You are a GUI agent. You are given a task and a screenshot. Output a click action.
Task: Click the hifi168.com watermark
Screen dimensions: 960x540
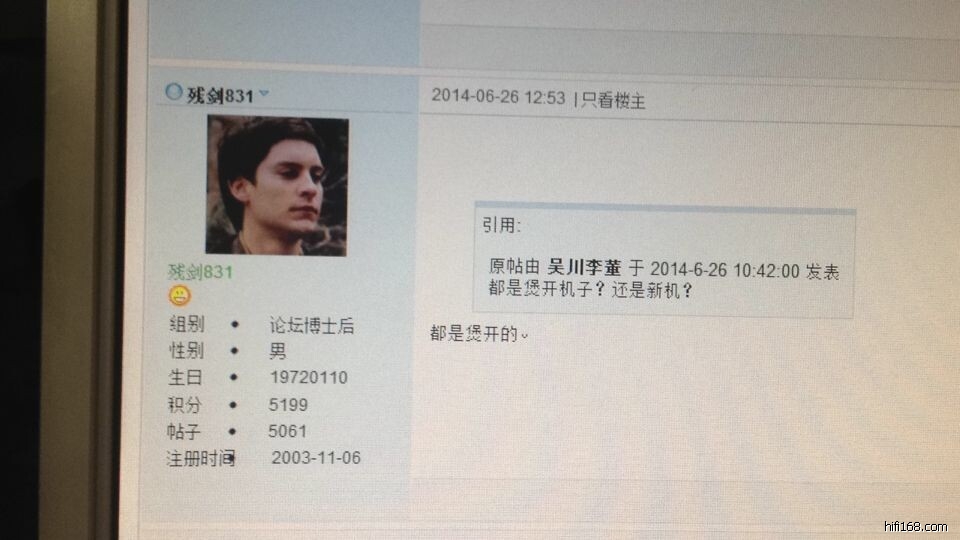point(916,526)
